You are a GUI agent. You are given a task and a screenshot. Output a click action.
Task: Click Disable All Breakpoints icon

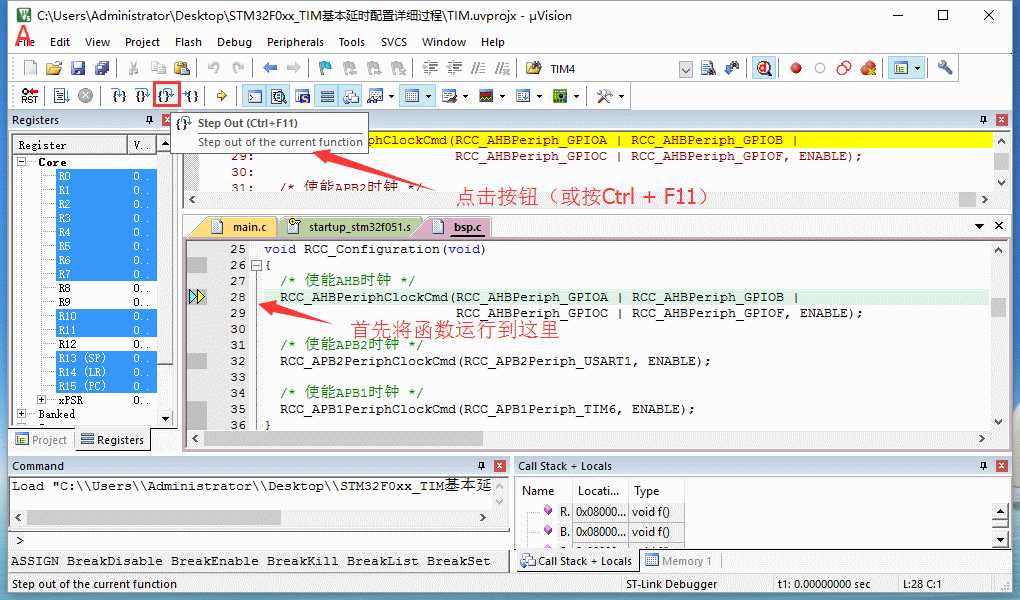pos(844,68)
